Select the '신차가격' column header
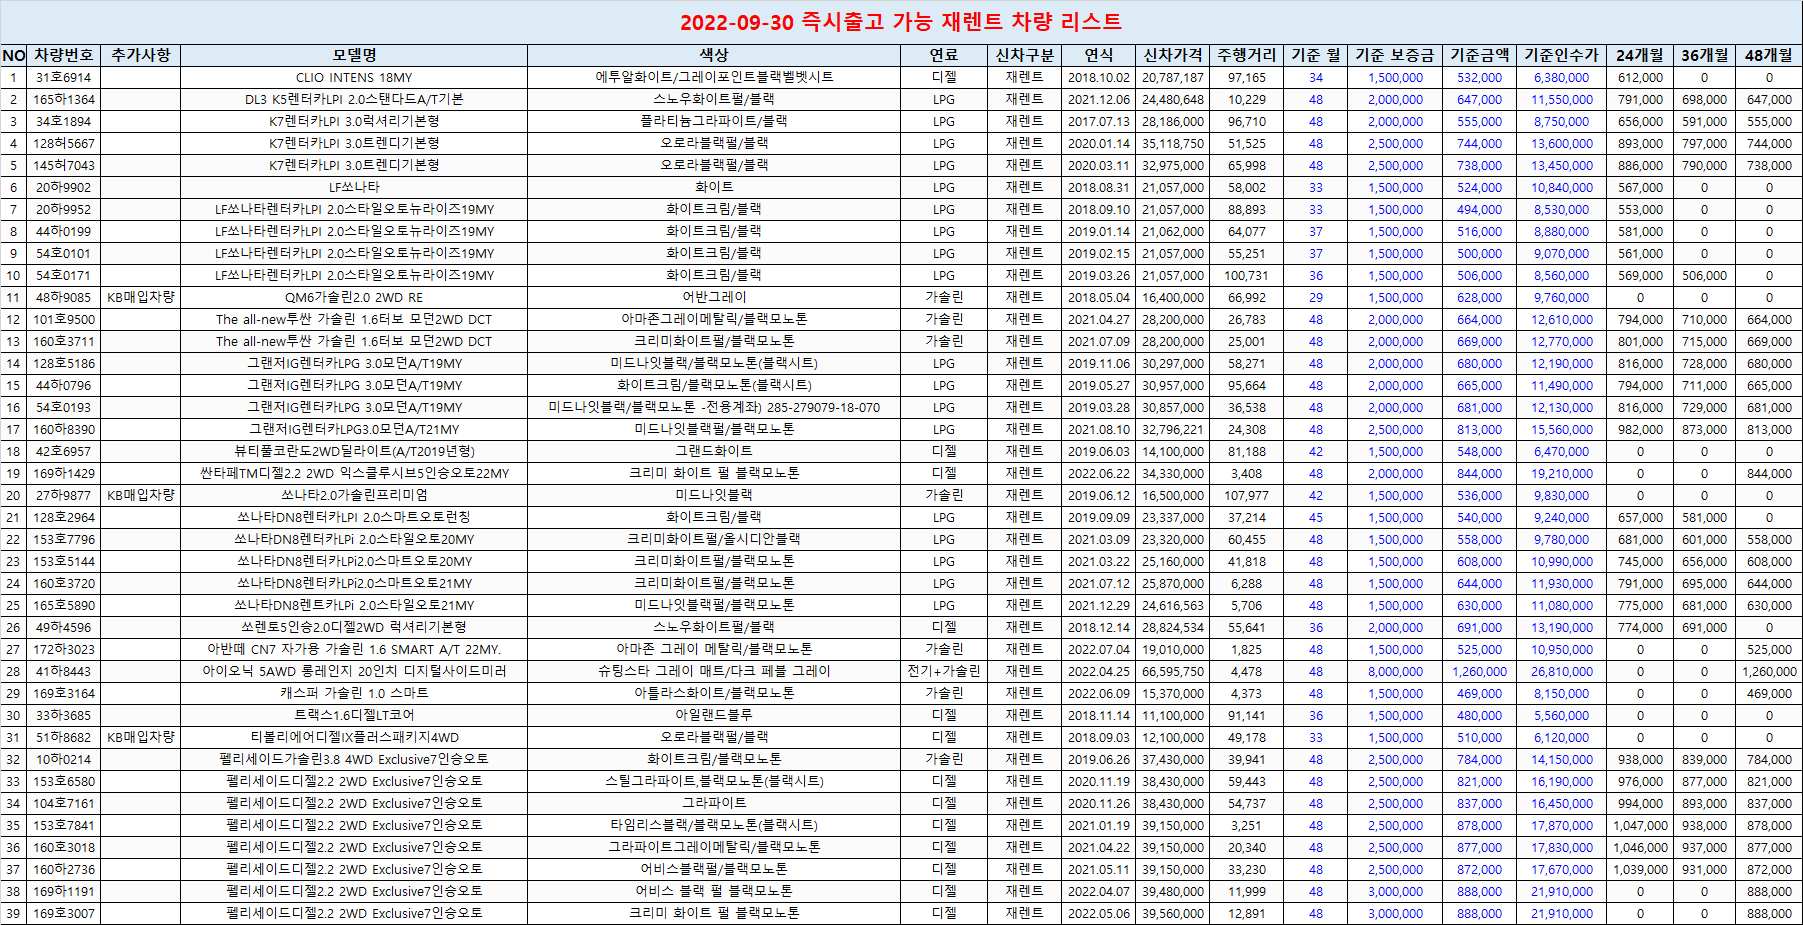 1173,55
